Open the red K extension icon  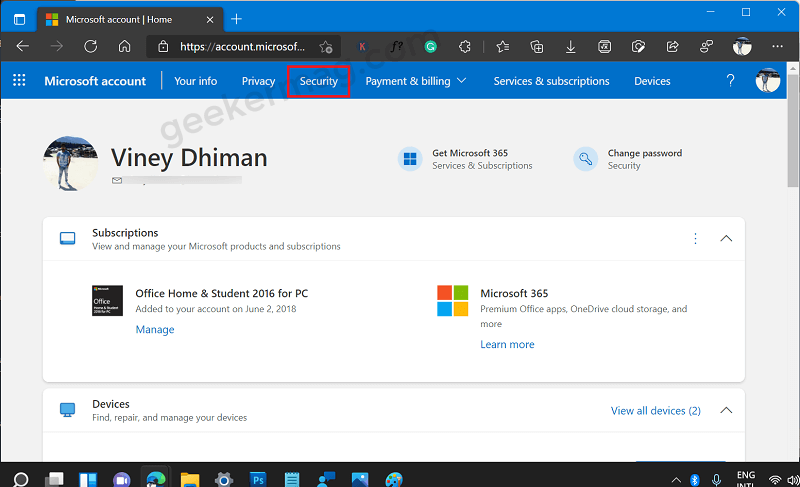click(x=362, y=47)
